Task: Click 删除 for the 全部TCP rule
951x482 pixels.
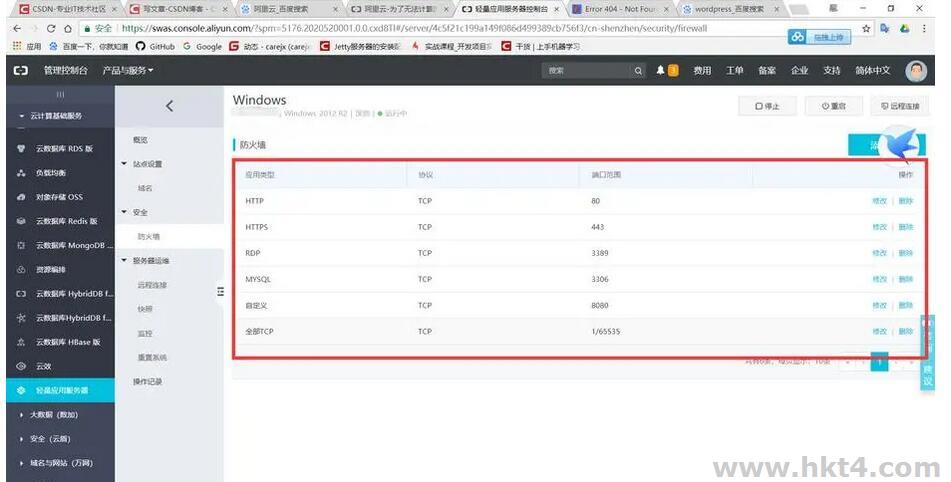Action: click(x=906, y=332)
